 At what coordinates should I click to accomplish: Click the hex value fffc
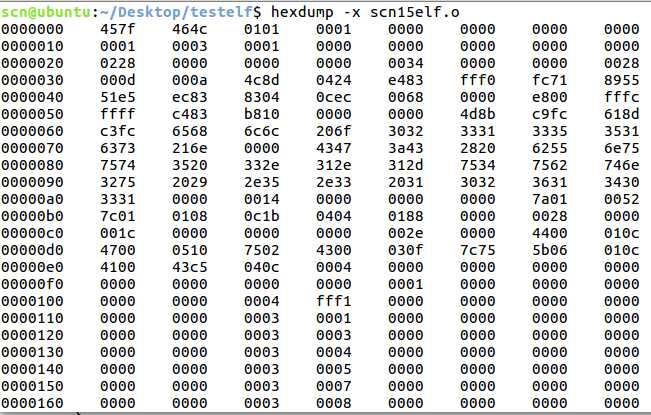[x=622, y=97]
